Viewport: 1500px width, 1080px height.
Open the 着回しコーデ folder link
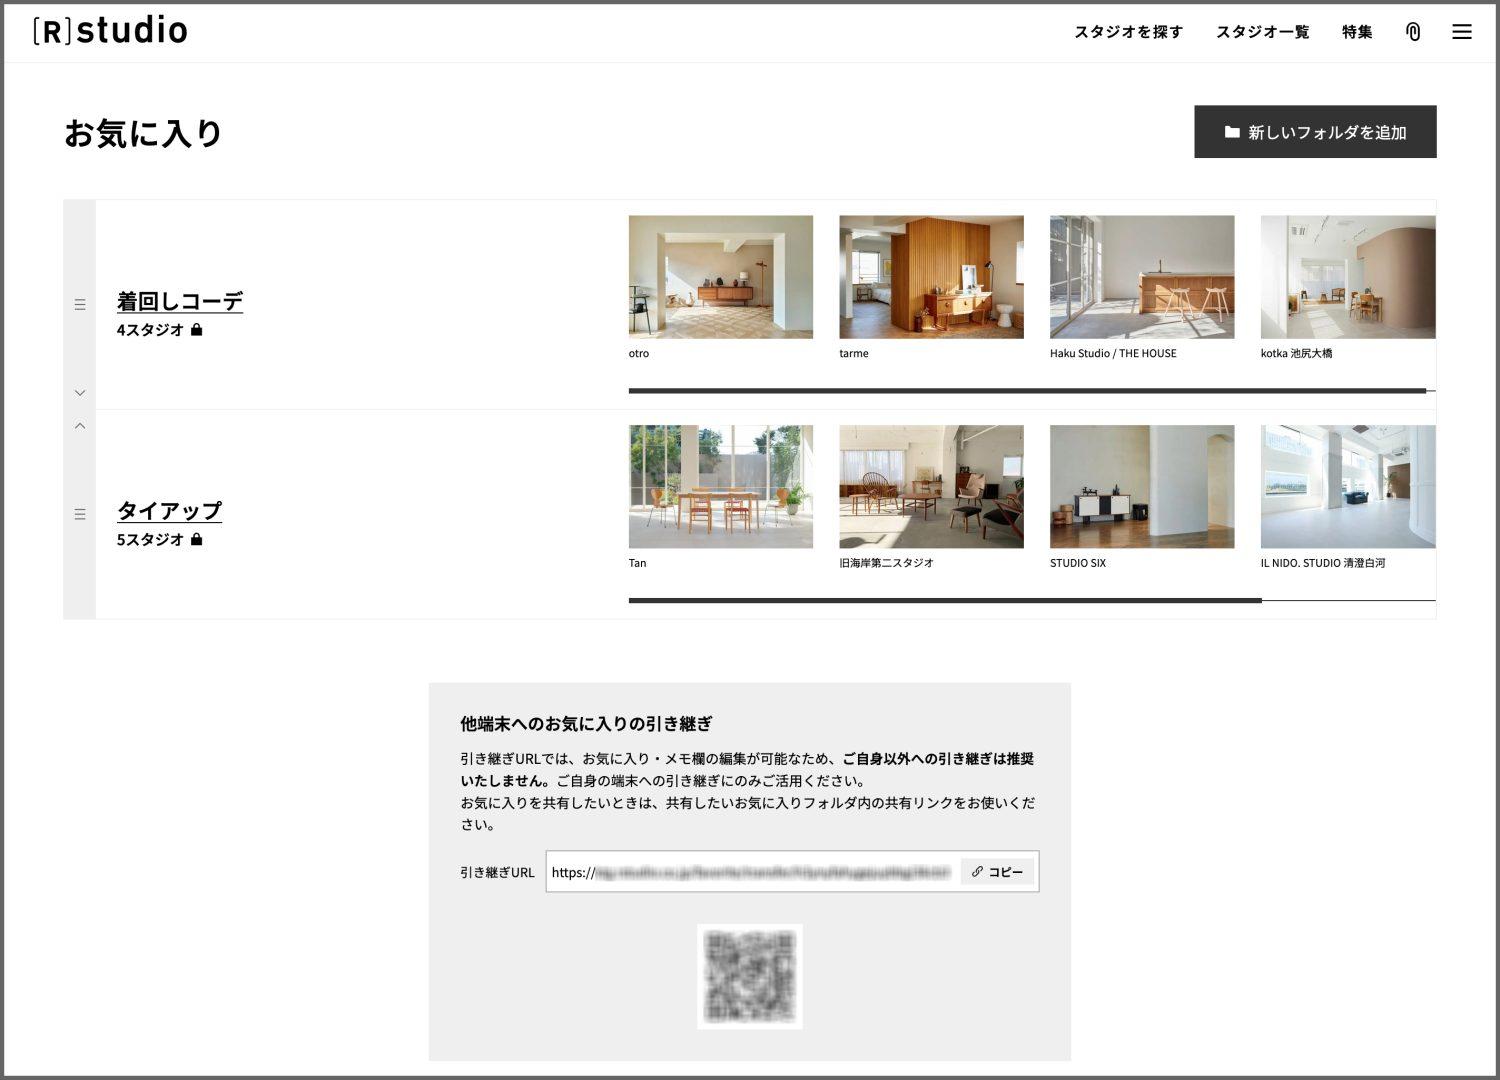[x=180, y=301]
